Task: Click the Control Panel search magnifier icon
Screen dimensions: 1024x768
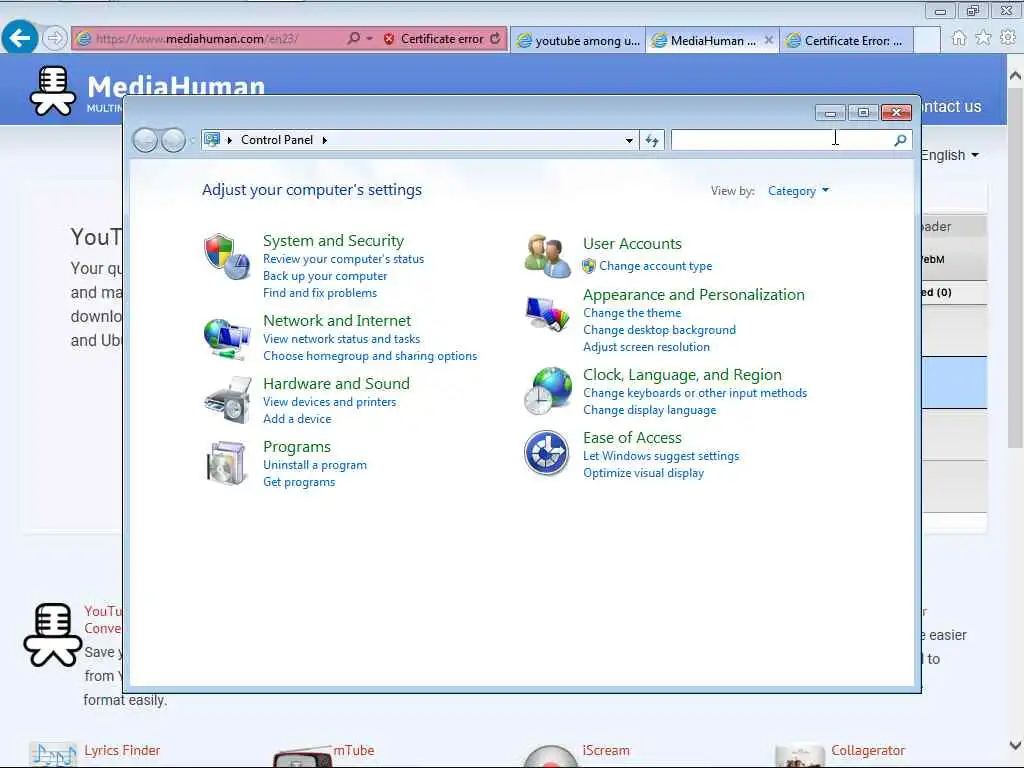Action: (x=900, y=140)
